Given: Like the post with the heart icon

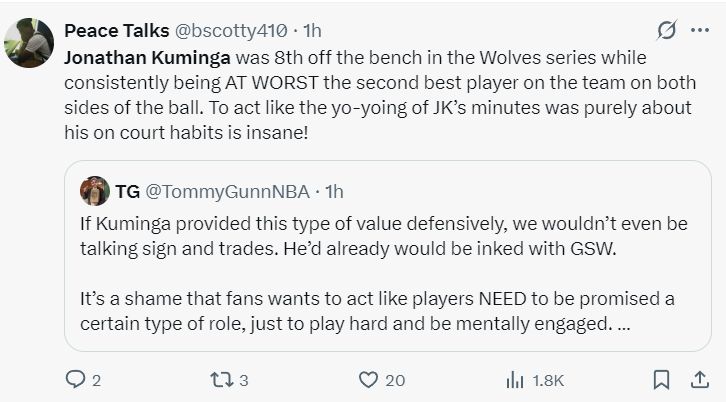Looking at the screenshot, I should (x=368, y=379).
